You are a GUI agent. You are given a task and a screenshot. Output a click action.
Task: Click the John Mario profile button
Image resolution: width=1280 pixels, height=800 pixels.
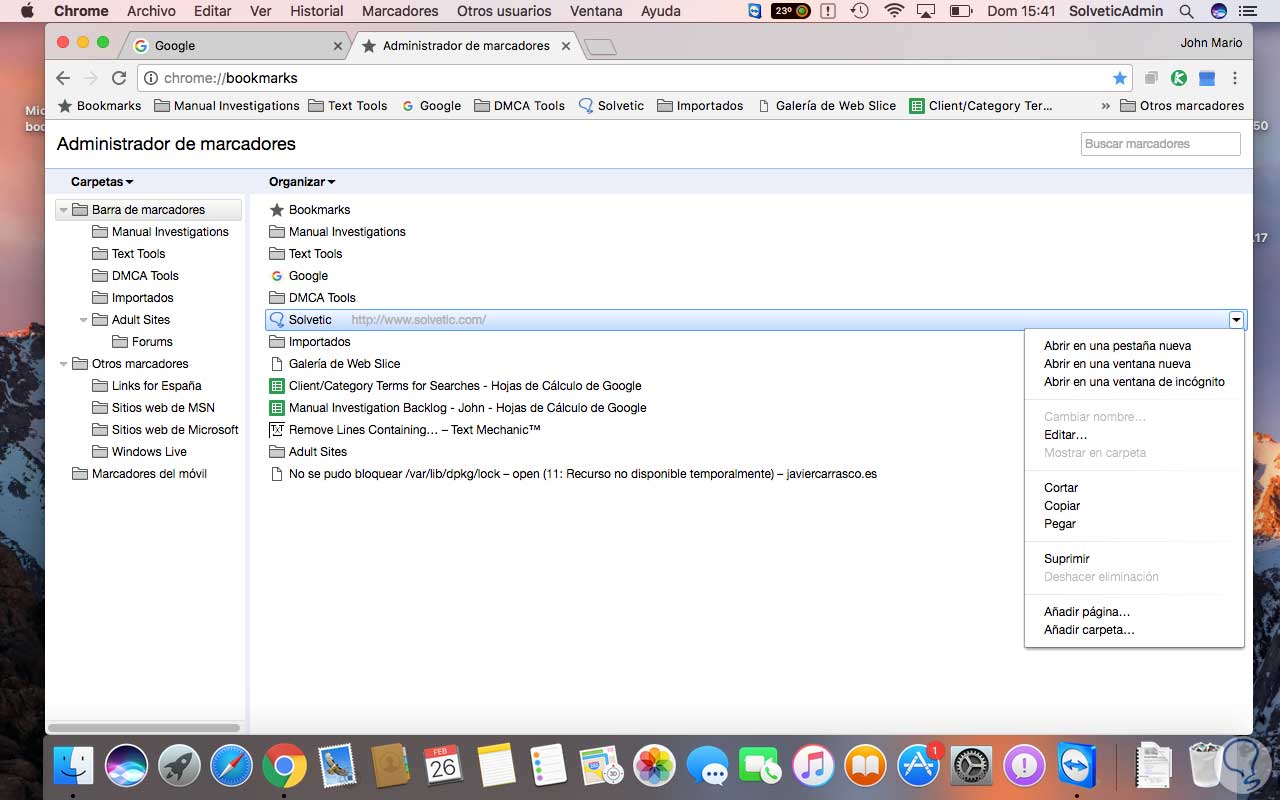(1211, 43)
